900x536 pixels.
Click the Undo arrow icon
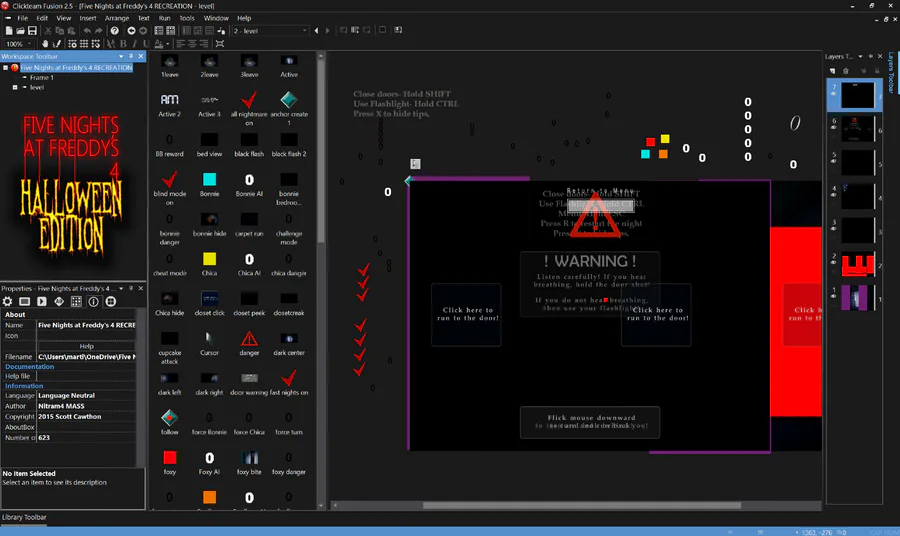click(87, 31)
